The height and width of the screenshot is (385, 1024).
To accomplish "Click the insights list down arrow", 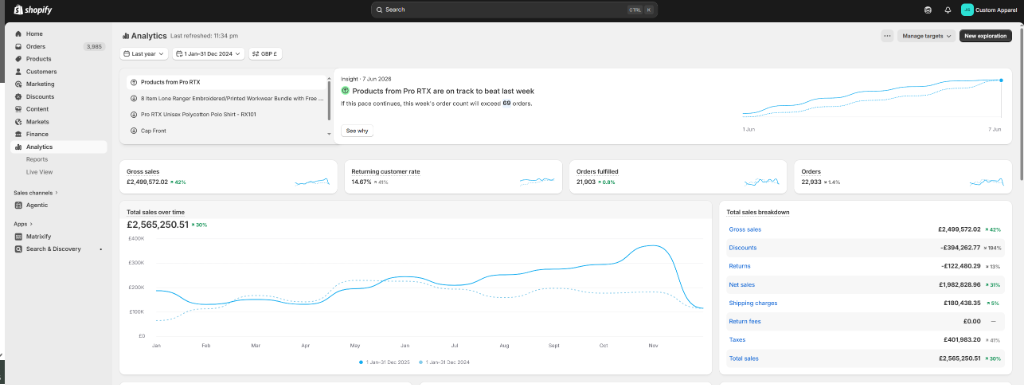I will 329,134.
